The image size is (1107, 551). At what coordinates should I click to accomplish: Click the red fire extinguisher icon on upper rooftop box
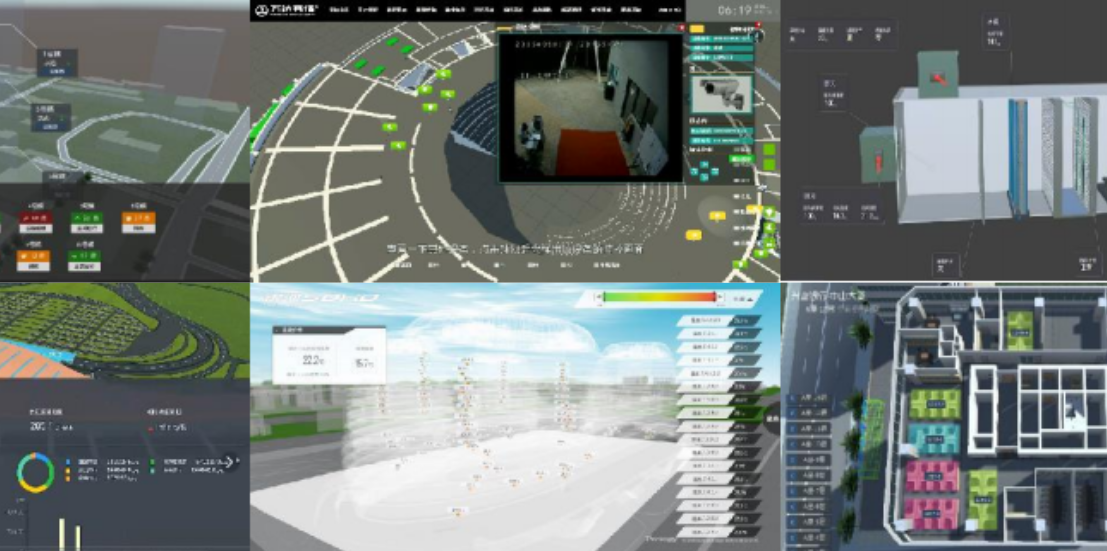[x=937, y=78]
